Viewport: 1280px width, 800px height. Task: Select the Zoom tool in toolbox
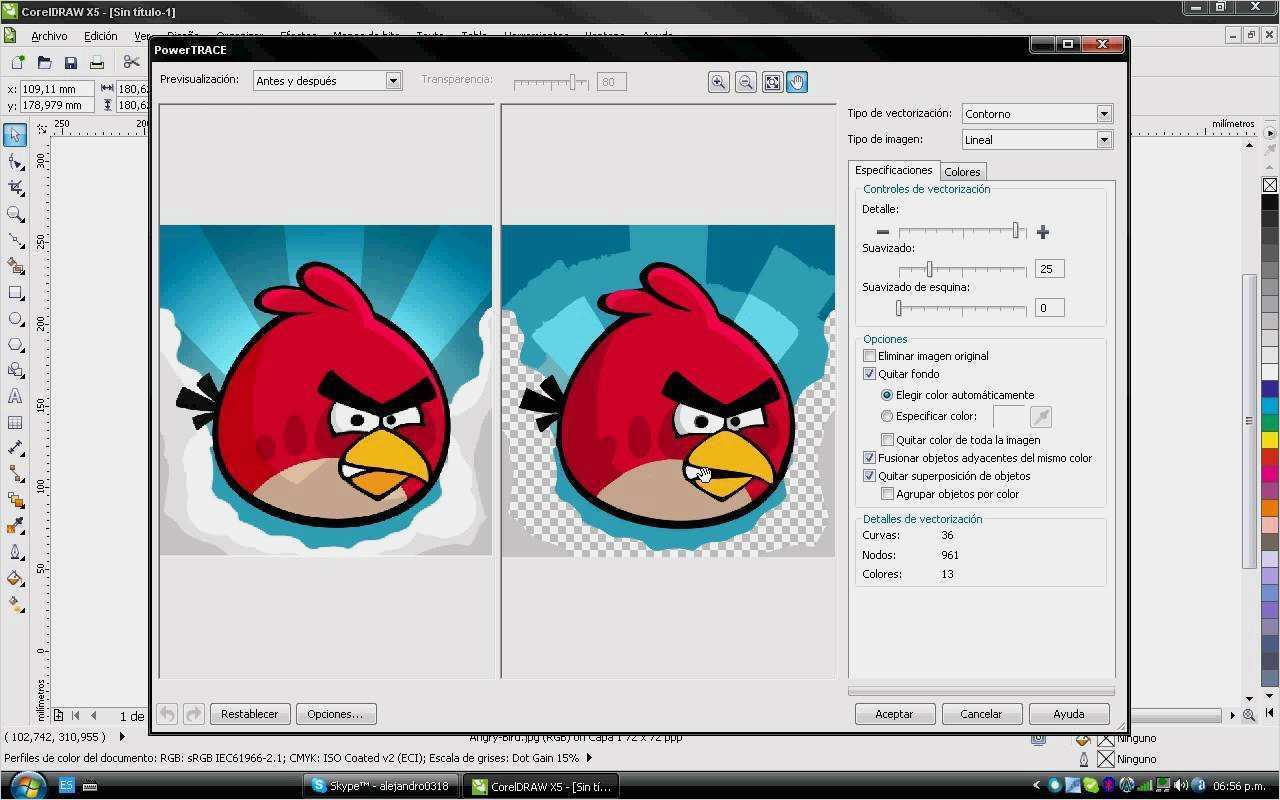[15, 214]
